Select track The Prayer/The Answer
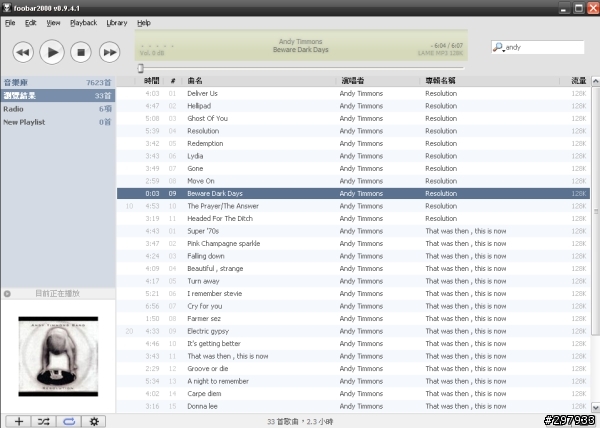This screenshot has width=600, height=428. pos(353,206)
